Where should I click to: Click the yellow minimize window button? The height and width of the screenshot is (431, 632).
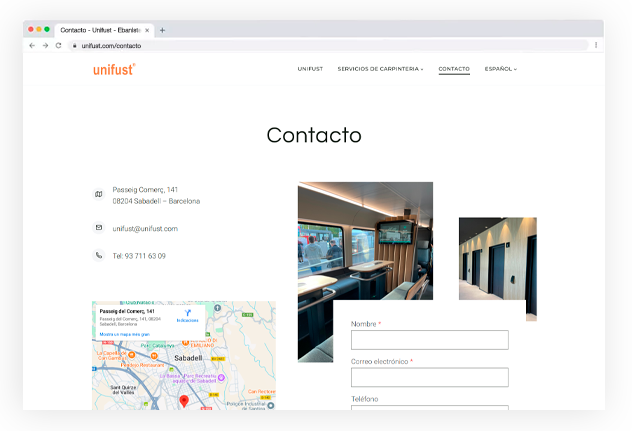pyautogui.click(x=39, y=29)
